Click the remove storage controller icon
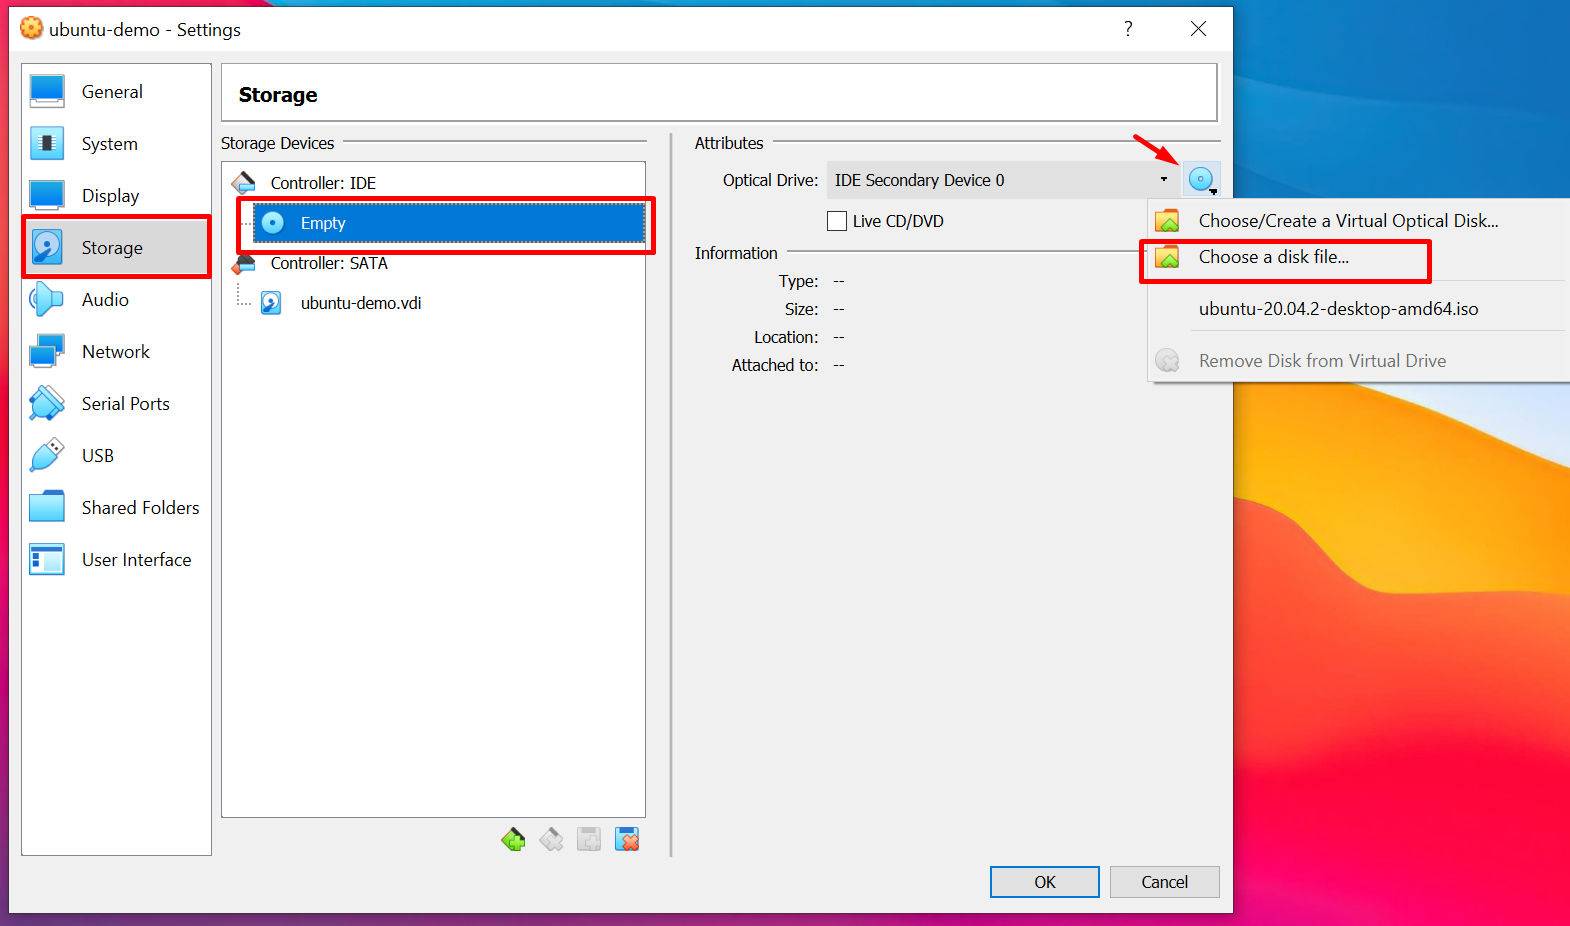Screen dimensions: 1570x926 point(551,839)
